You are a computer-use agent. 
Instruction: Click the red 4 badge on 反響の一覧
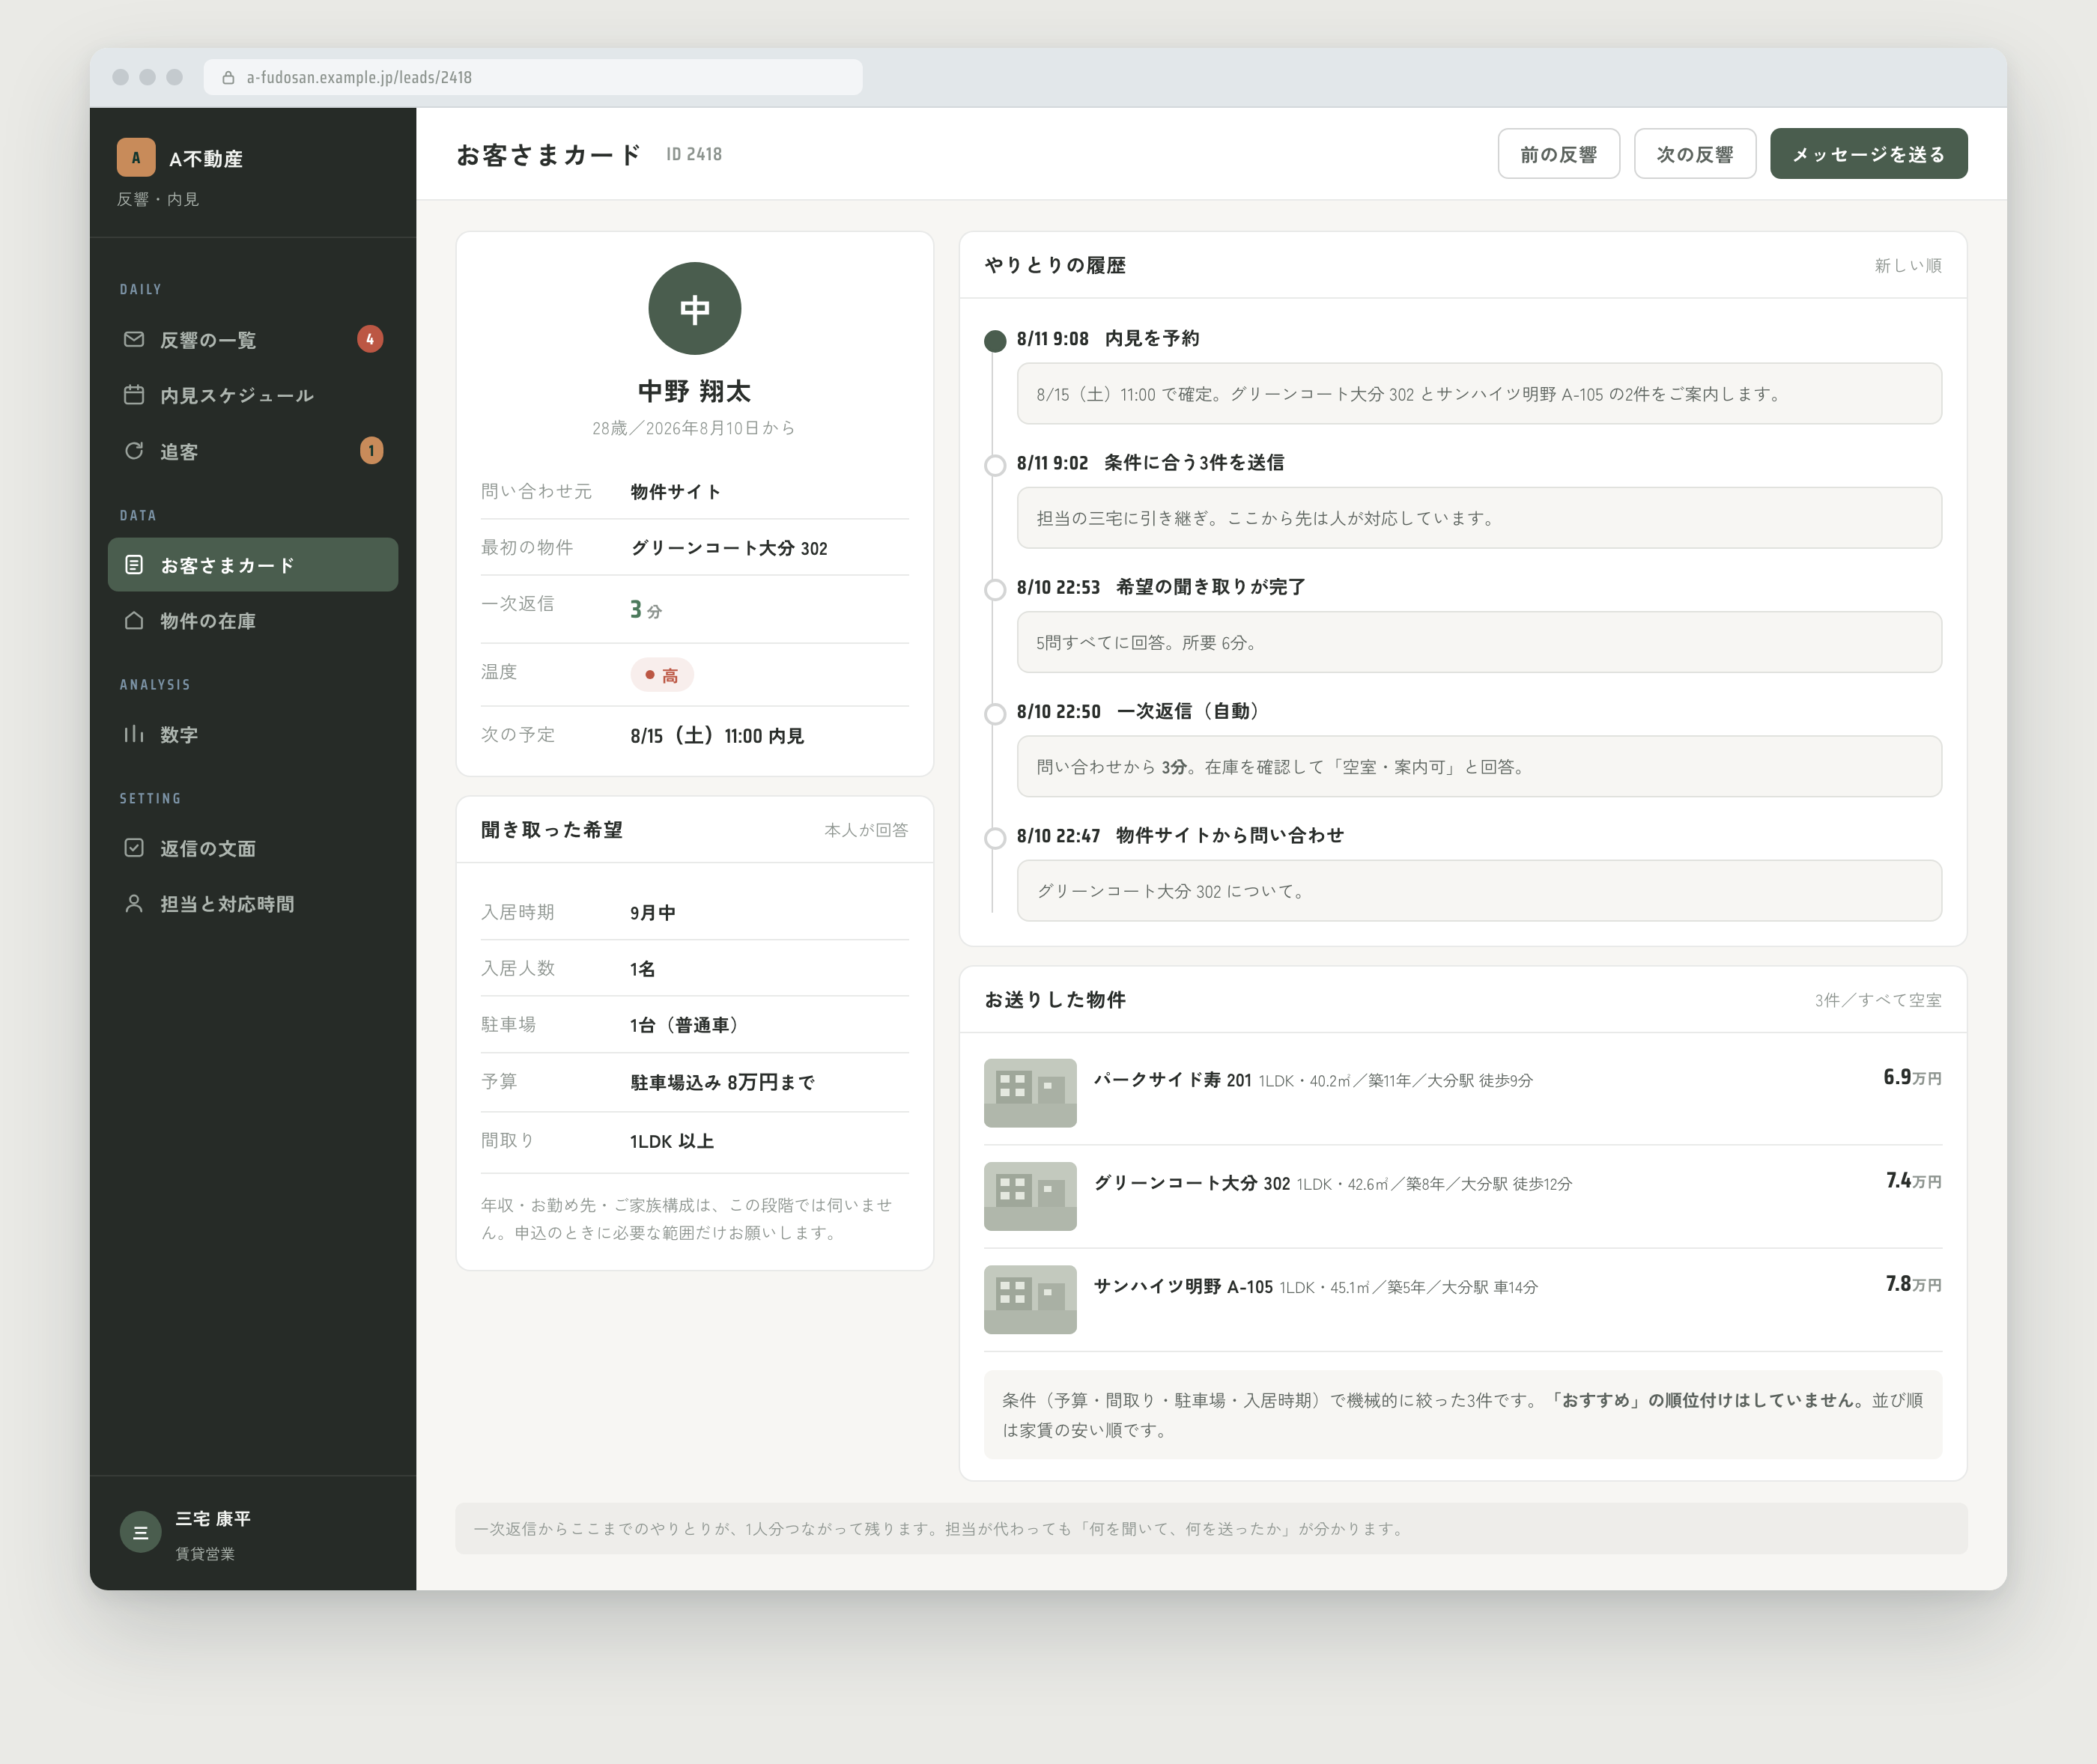tap(370, 339)
